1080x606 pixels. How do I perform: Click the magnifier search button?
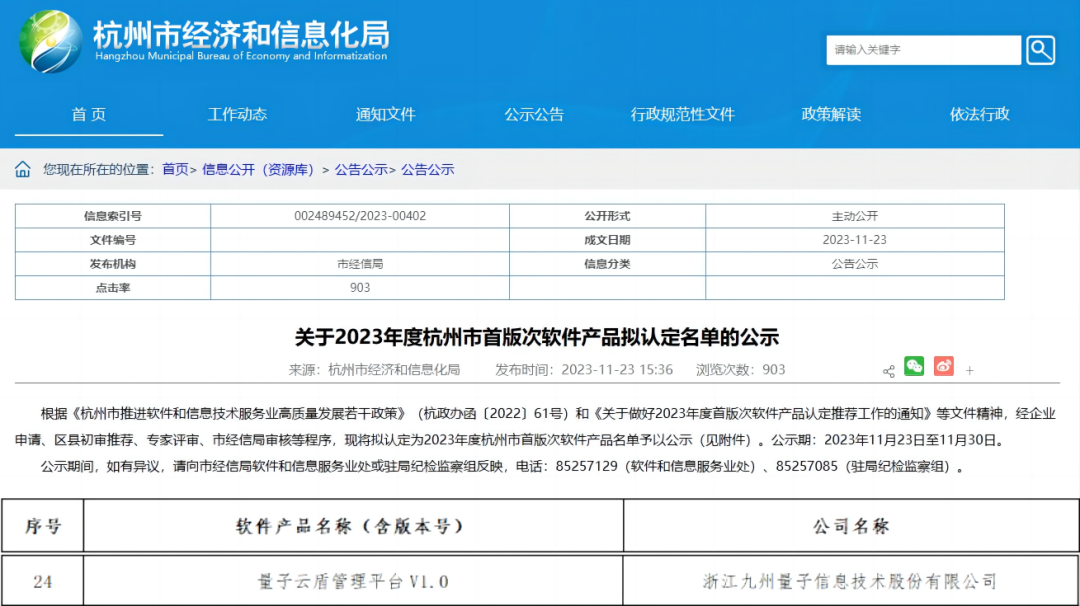[x=1041, y=50]
